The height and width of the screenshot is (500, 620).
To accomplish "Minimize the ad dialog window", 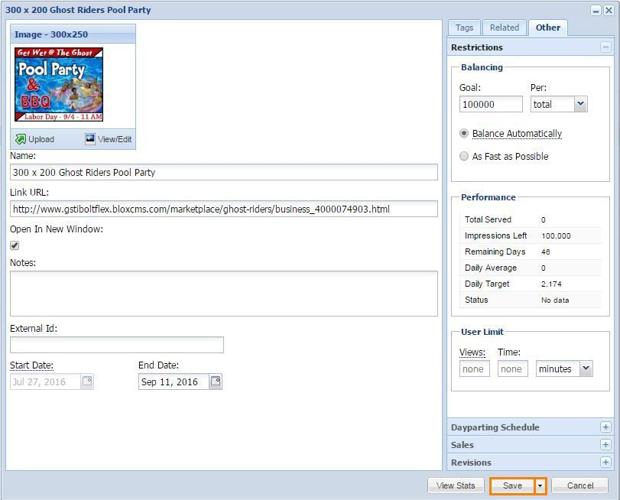I will (x=595, y=10).
